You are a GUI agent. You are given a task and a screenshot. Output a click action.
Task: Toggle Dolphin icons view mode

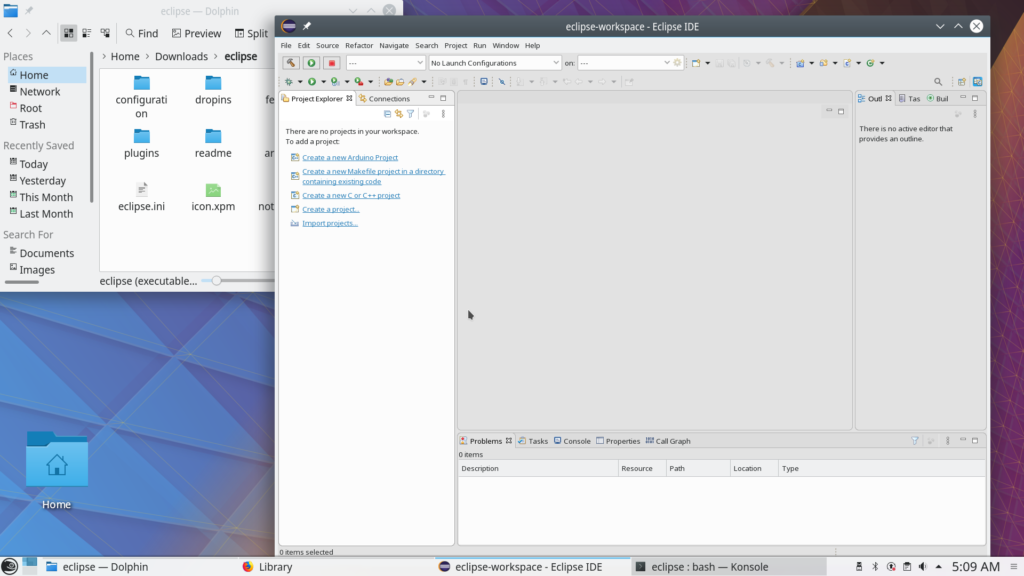point(69,33)
